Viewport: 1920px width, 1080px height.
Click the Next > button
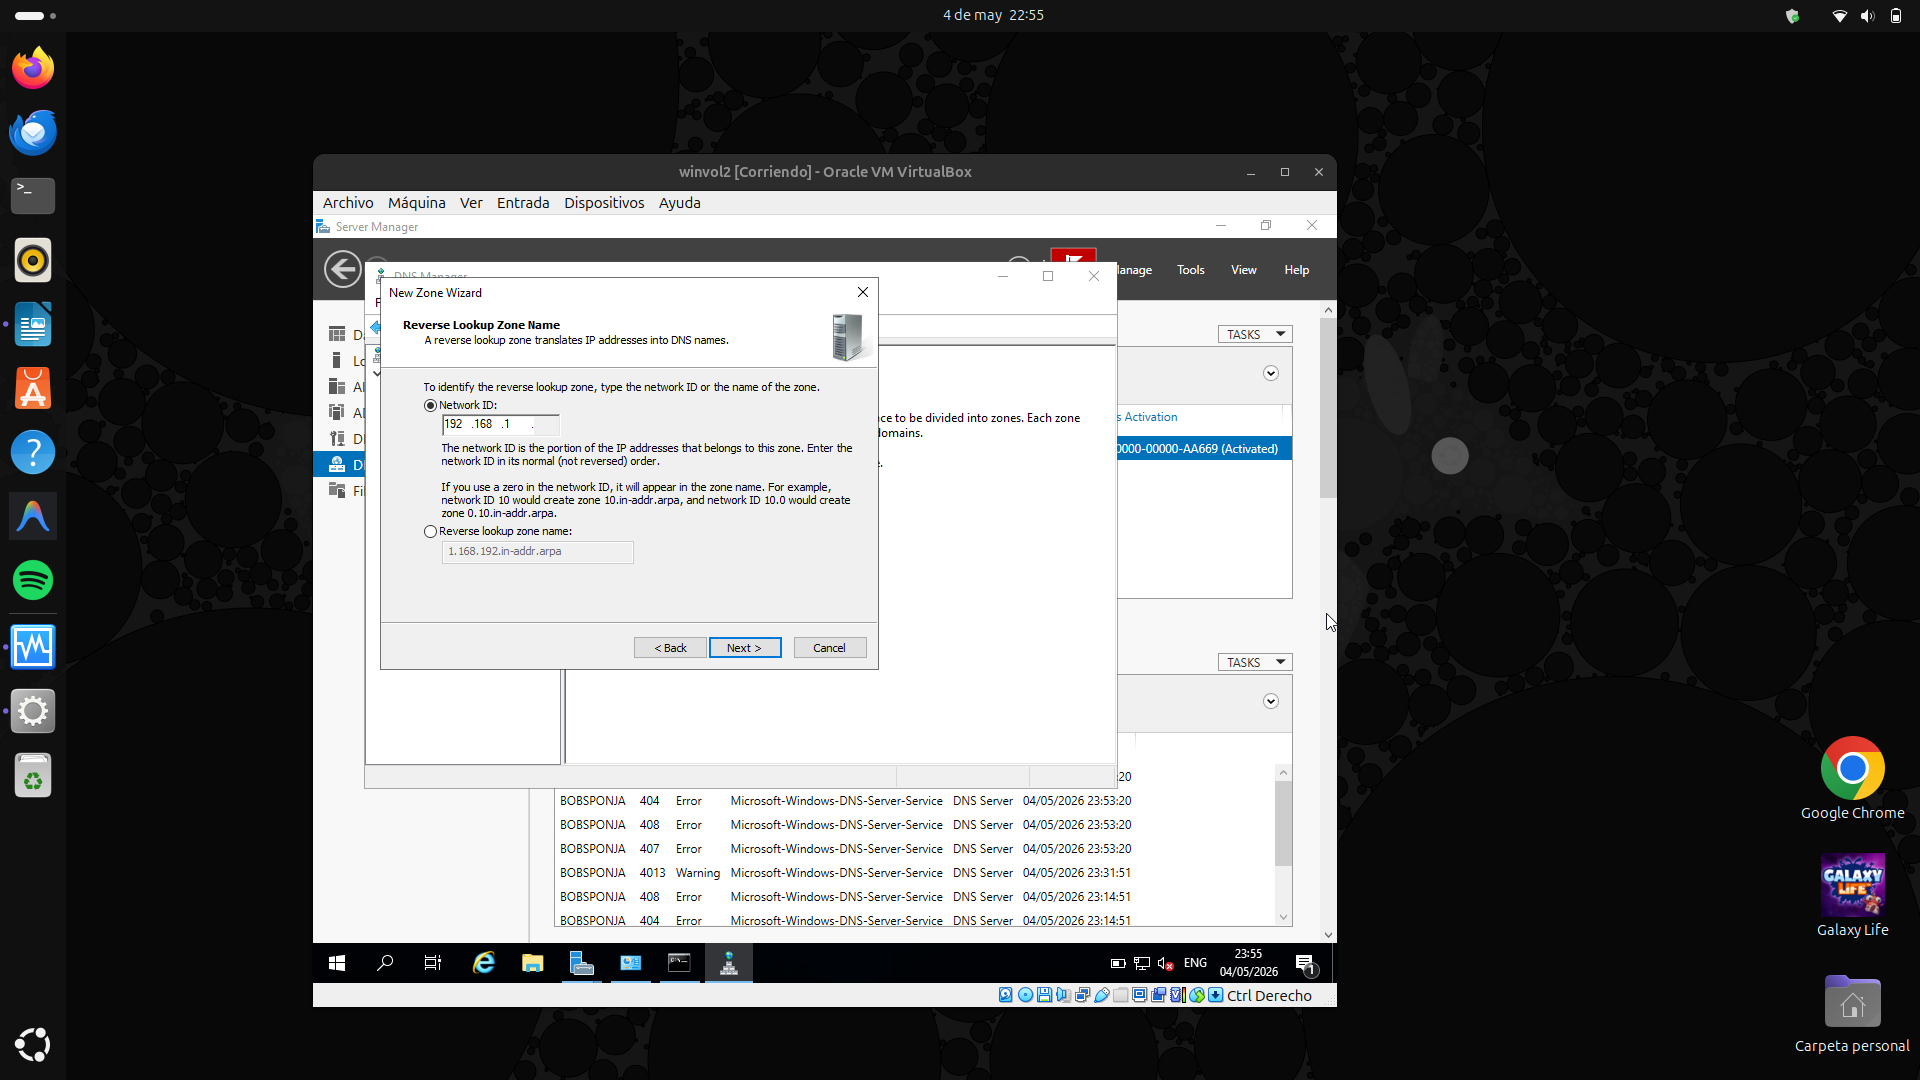(745, 648)
